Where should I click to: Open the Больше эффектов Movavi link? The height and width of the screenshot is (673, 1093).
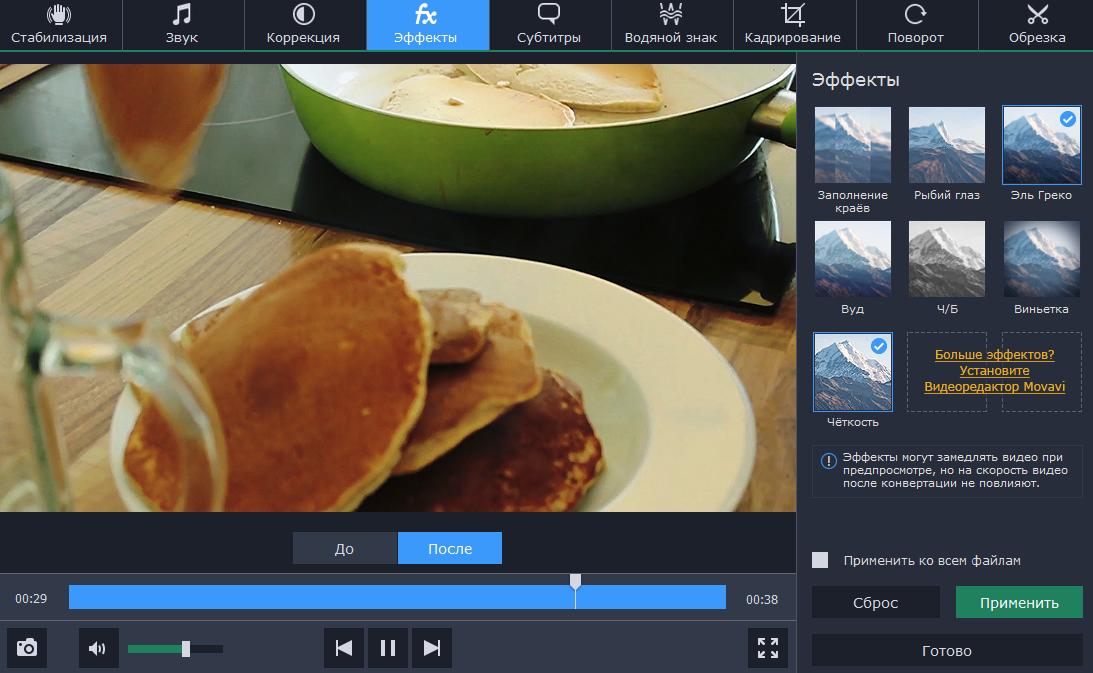point(994,371)
